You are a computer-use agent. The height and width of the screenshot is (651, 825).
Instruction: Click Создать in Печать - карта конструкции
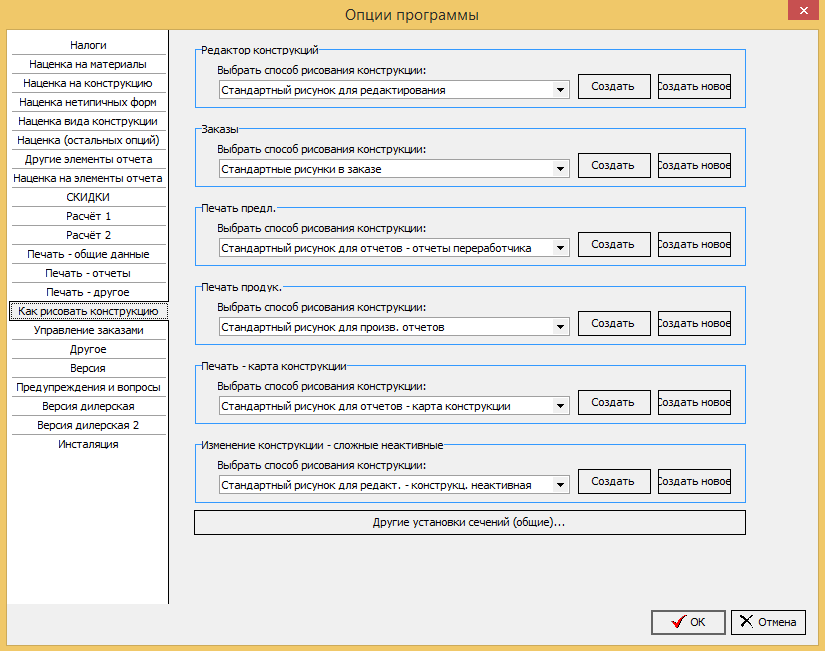614,402
